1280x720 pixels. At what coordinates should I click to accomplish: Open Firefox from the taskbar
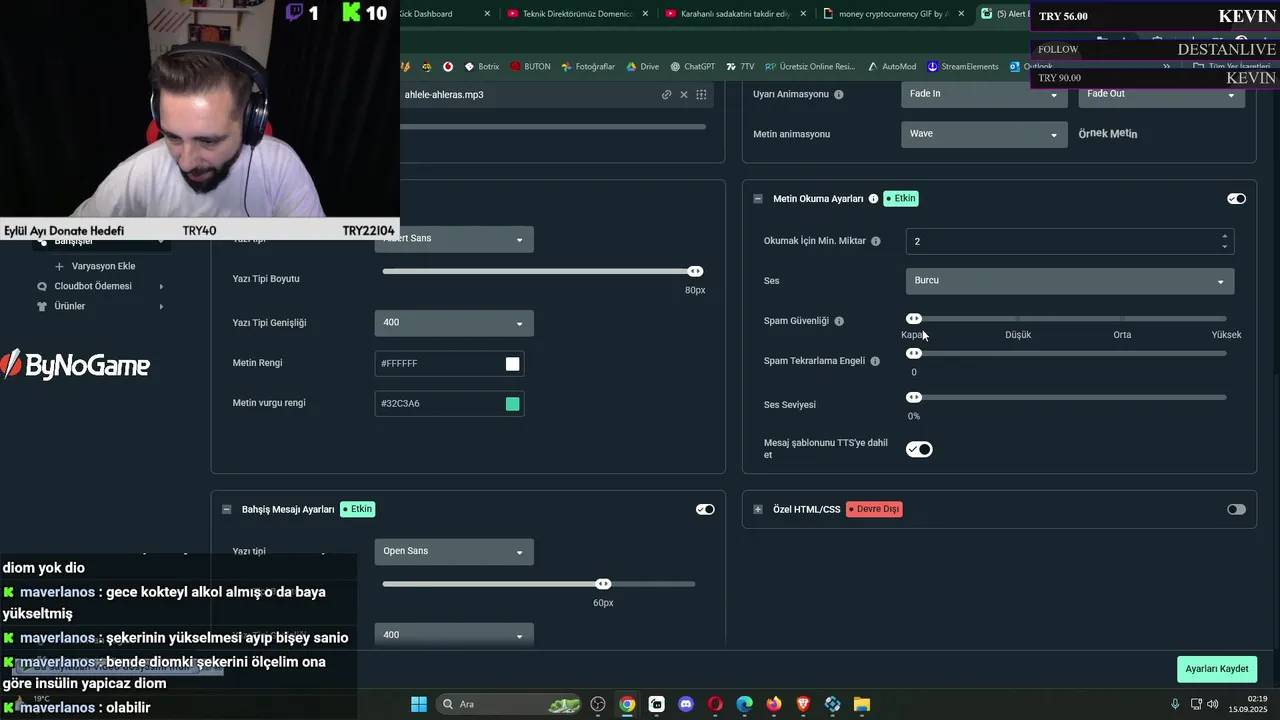[x=774, y=704]
